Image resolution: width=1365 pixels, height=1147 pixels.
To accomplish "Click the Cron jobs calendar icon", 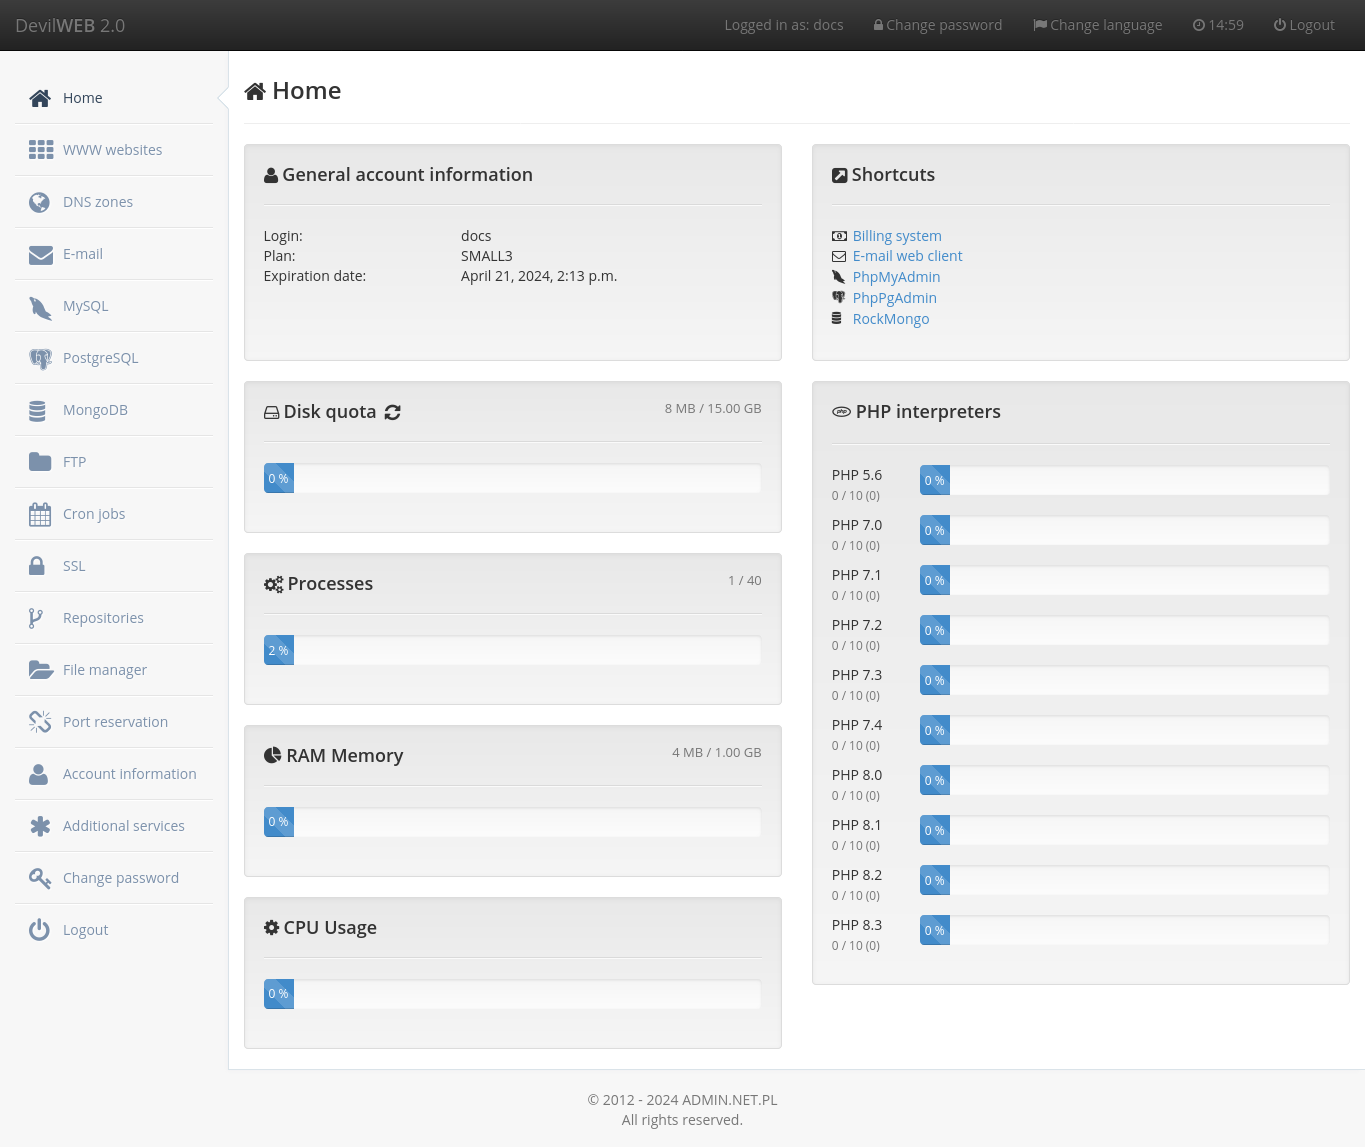I will (40, 515).
